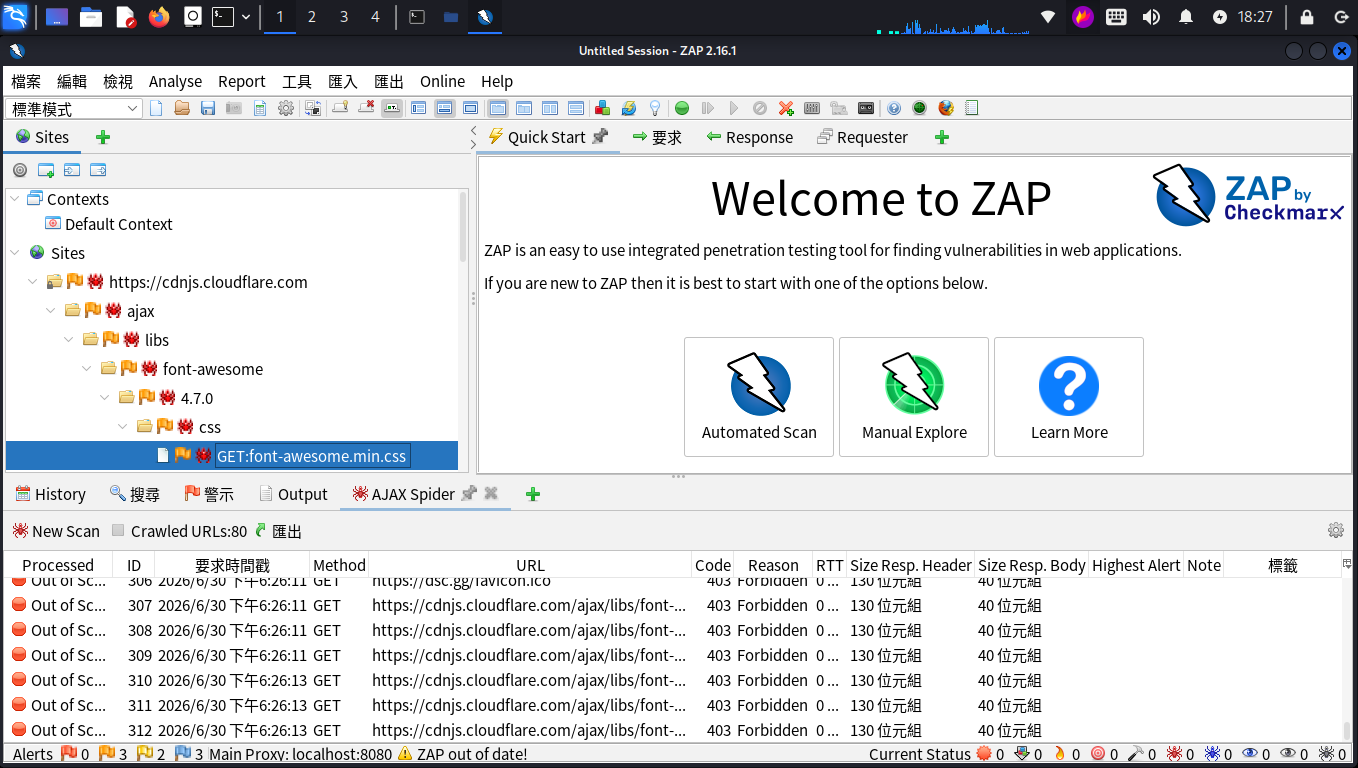1358x768 pixels.
Task: Click the red spider status icon in footer
Action: [x=1174, y=754]
